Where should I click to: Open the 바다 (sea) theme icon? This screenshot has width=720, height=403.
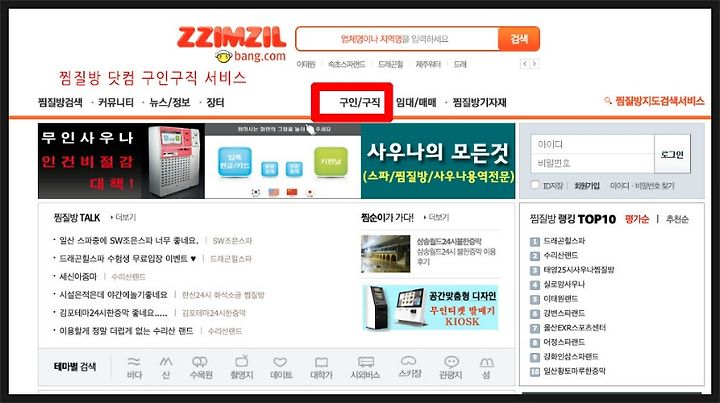(x=134, y=367)
